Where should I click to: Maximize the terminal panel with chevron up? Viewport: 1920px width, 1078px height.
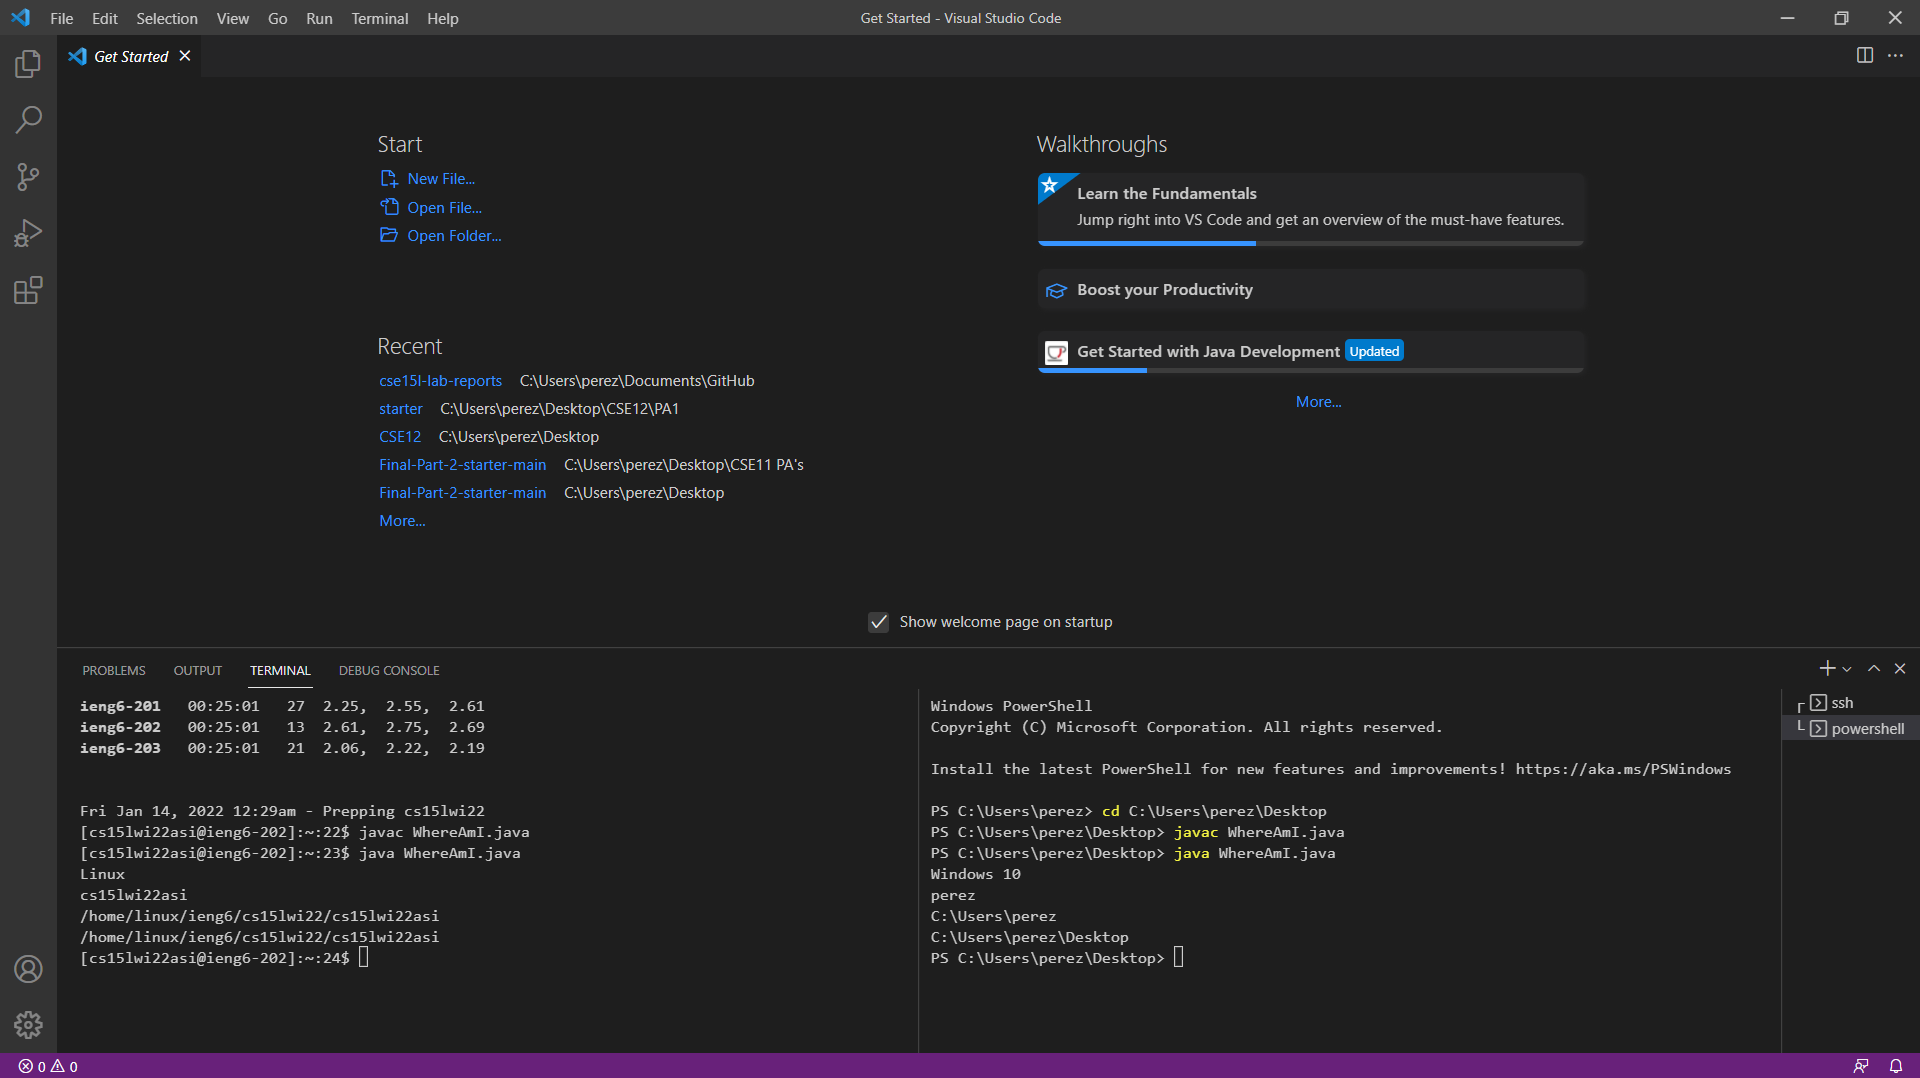coord(1874,669)
